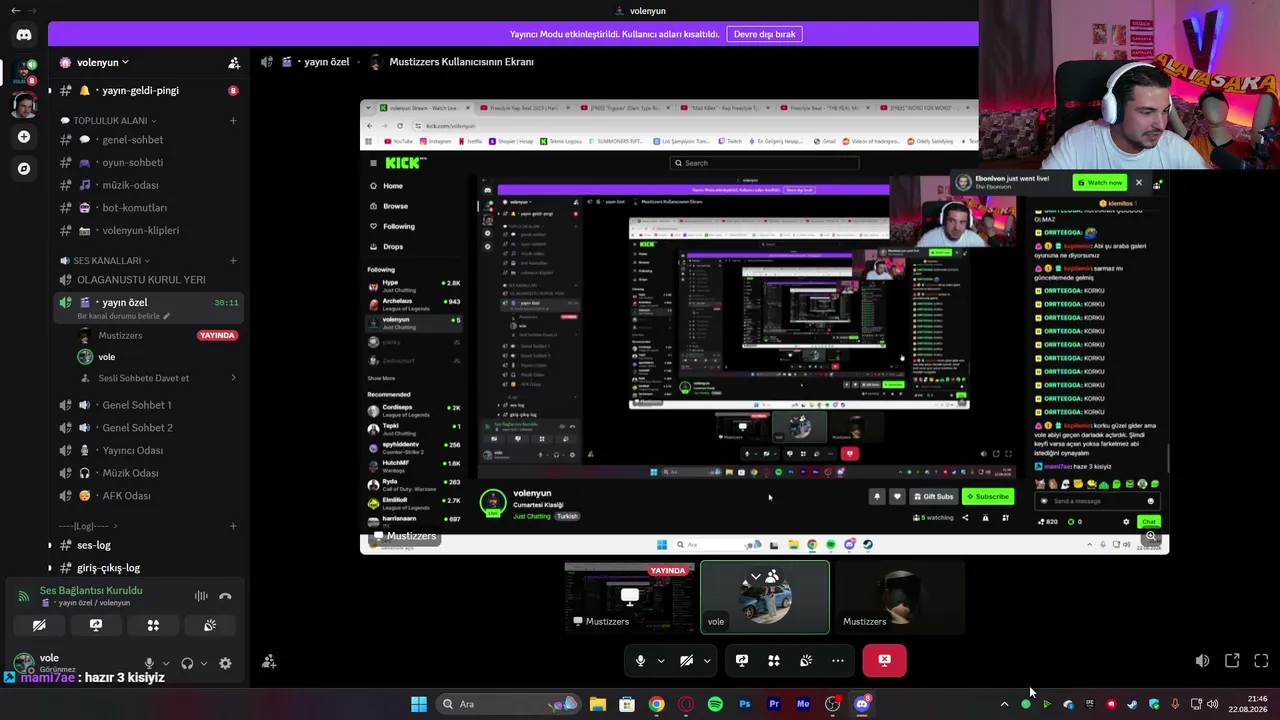The width and height of the screenshot is (1280, 720).
Task: Open Discover servers compass icon
Action: tap(24, 169)
